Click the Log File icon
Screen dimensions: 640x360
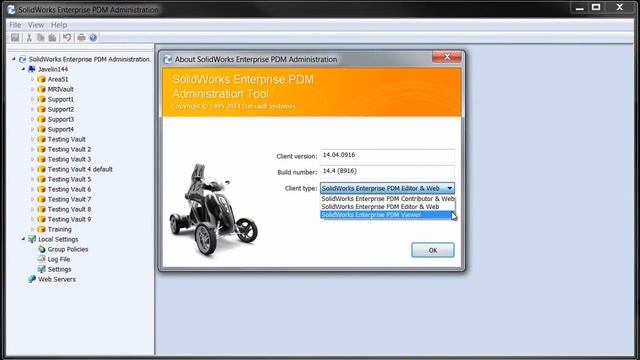pyautogui.click(x=41, y=259)
